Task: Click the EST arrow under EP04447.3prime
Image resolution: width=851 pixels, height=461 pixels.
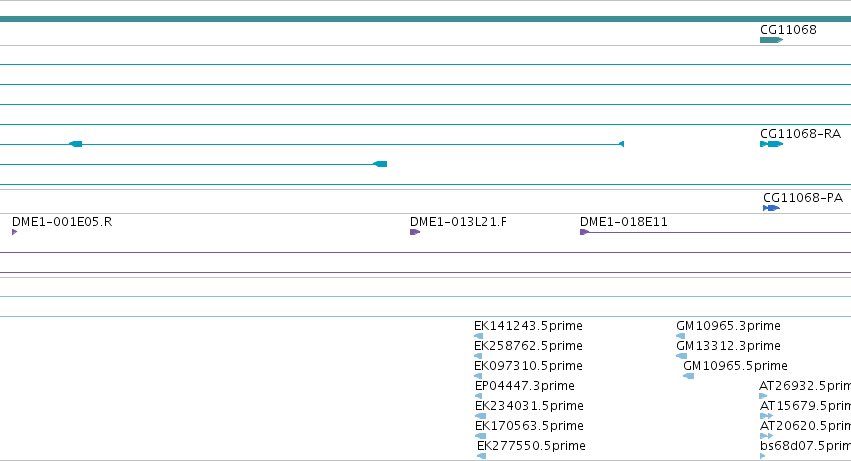Action: tap(478, 396)
